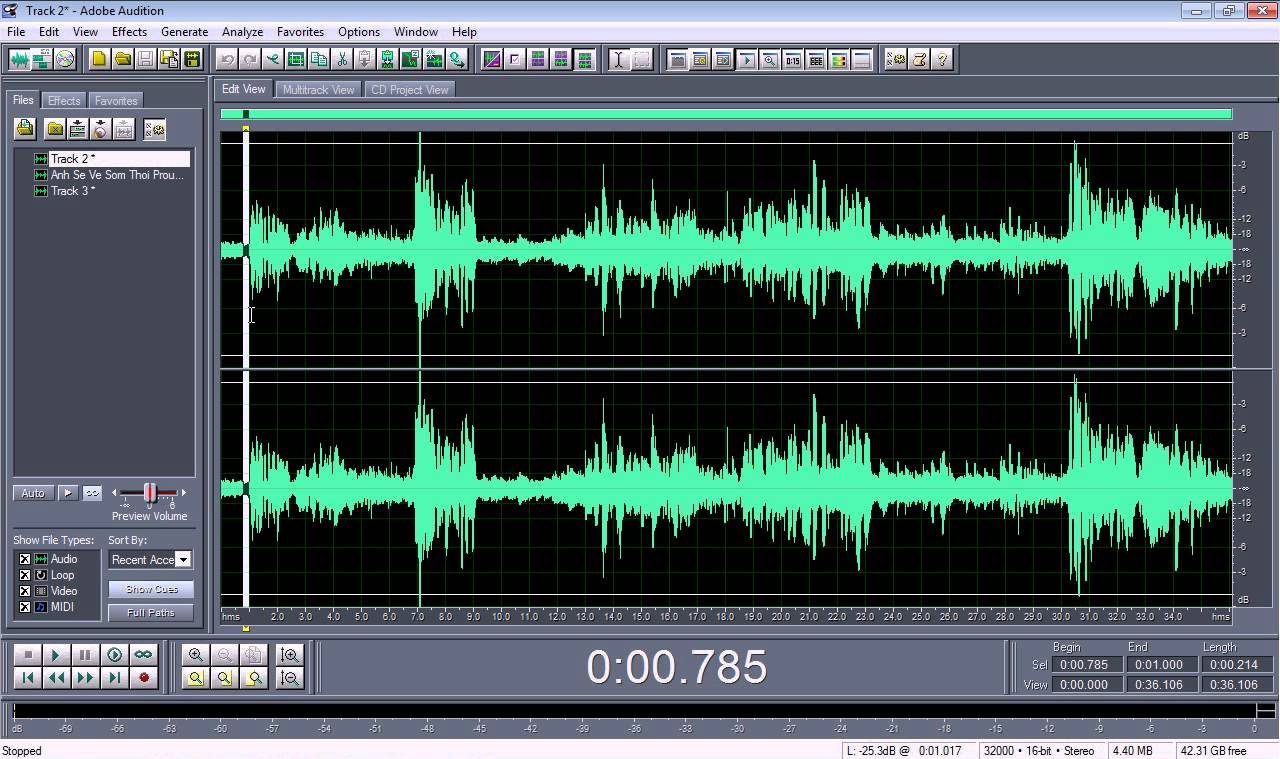Click the Help question mark icon
Screen dimensions: 1280x759
(943, 59)
